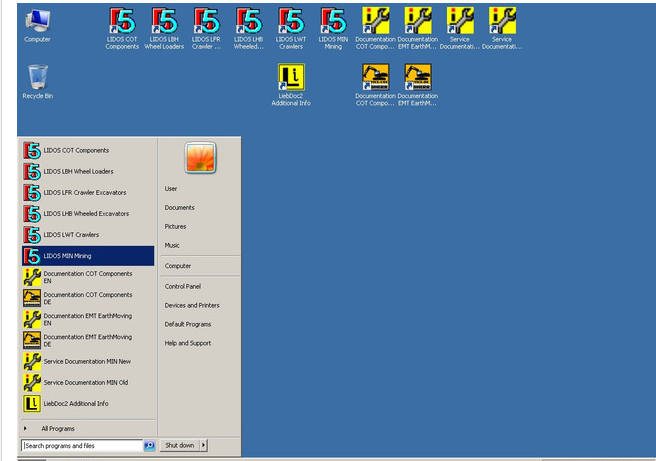This screenshot has width=656, height=461.
Task: Open Documentation EMT EarthMoving EN menu entry
Action: (x=88, y=320)
